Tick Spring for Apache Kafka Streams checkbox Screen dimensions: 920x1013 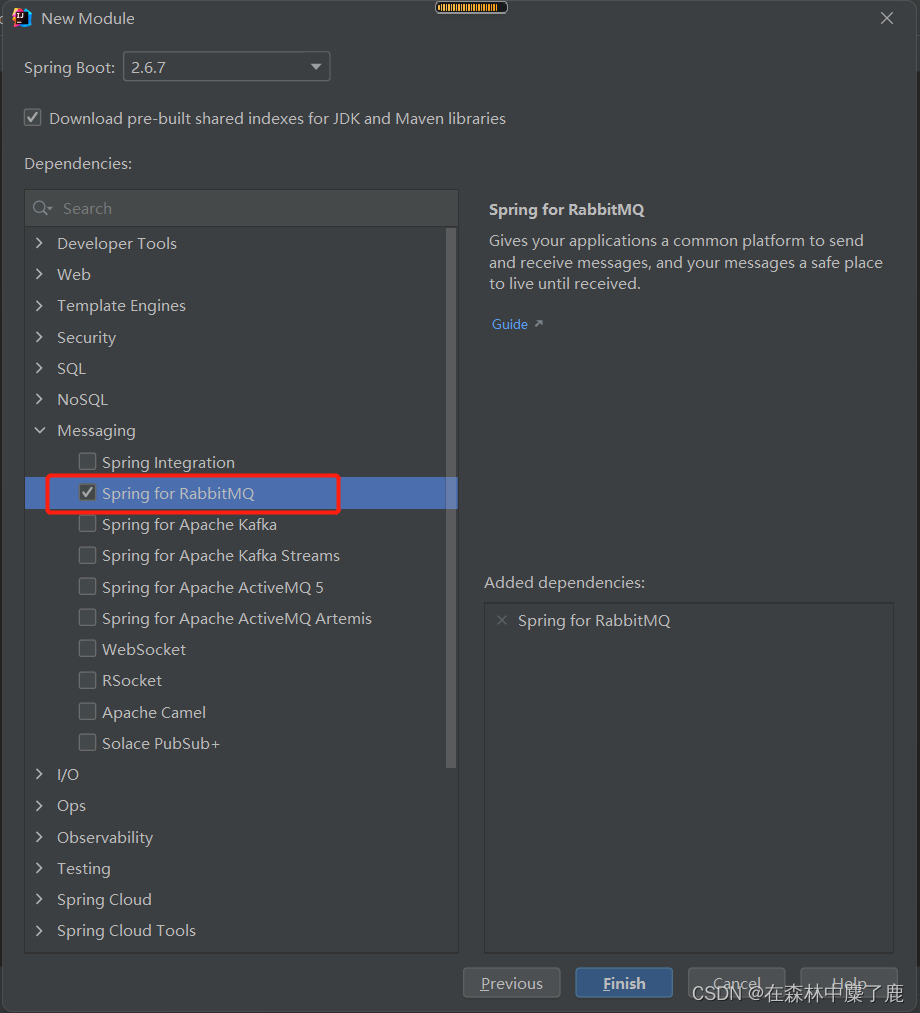tap(87, 555)
